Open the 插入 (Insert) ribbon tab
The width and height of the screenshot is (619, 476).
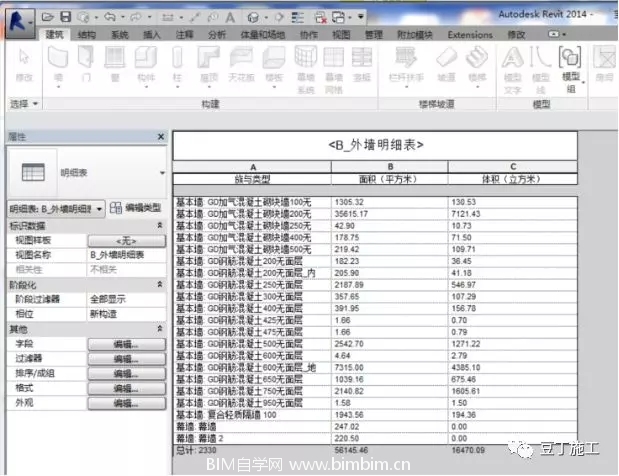152,35
